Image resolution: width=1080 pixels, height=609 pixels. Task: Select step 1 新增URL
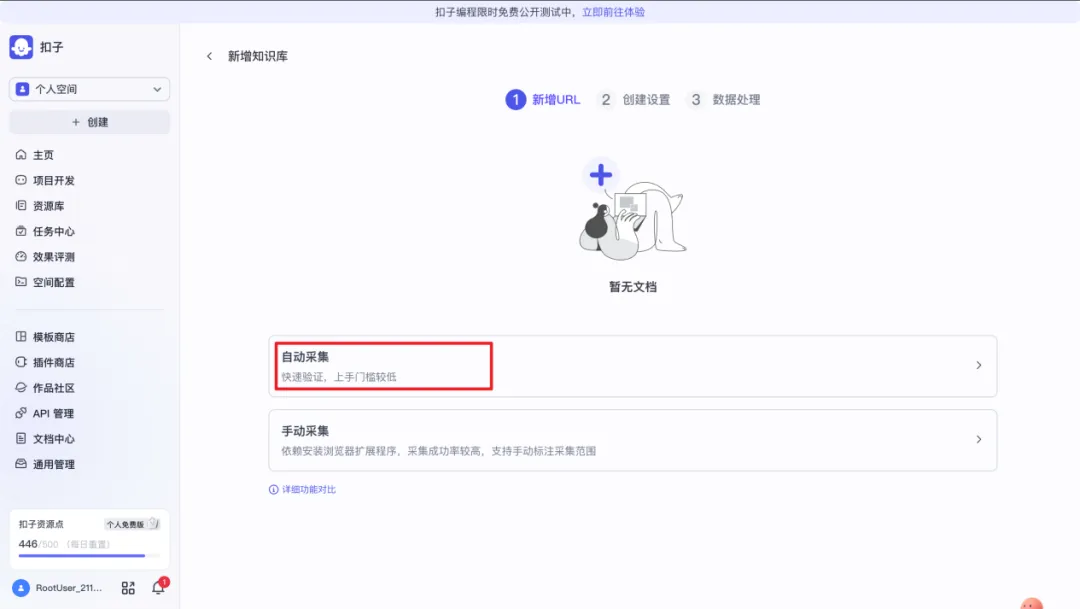pos(543,99)
